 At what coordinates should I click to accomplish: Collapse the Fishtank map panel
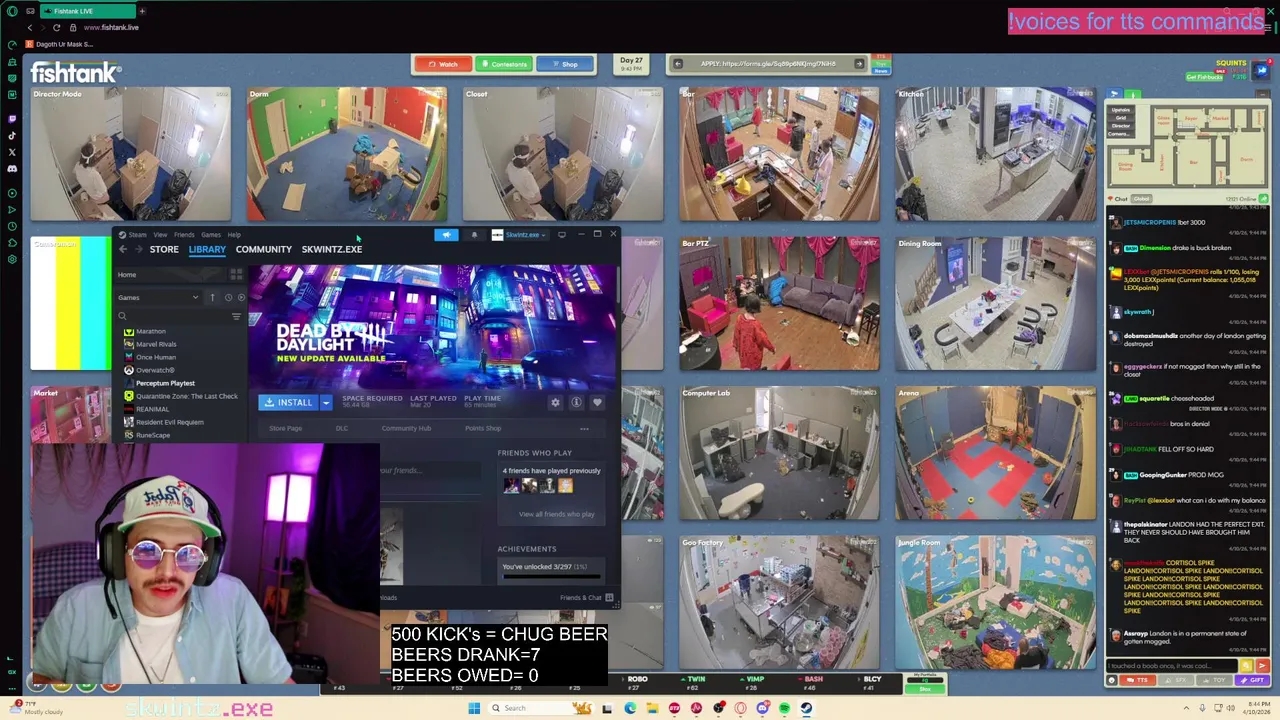pos(1263,94)
